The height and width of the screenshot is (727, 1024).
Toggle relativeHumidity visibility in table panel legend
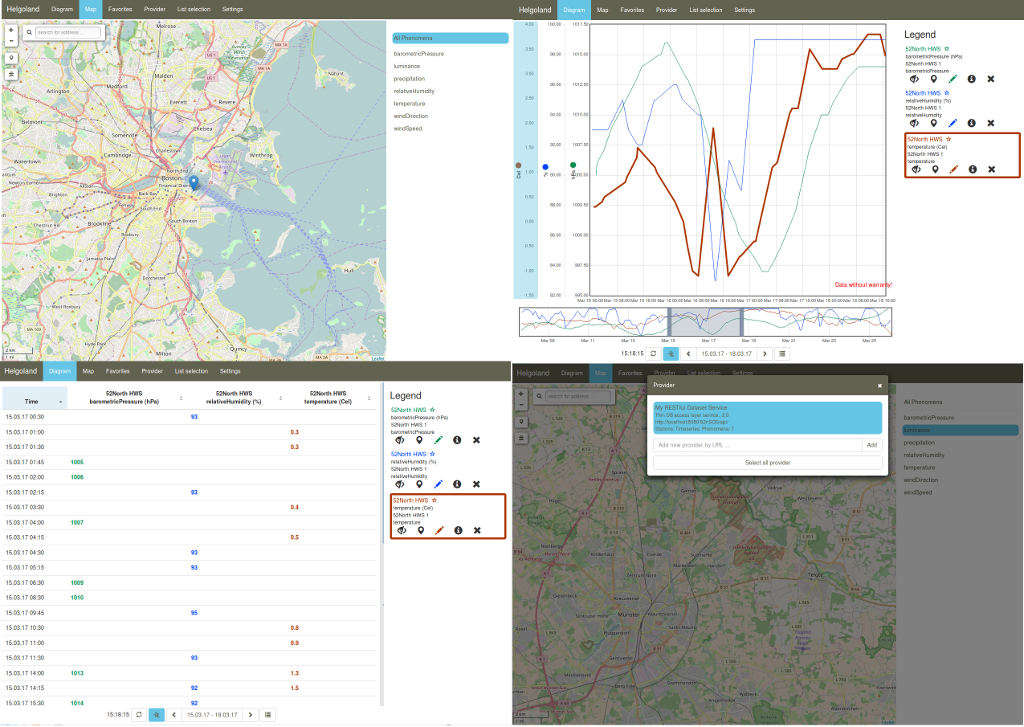[400, 485]
